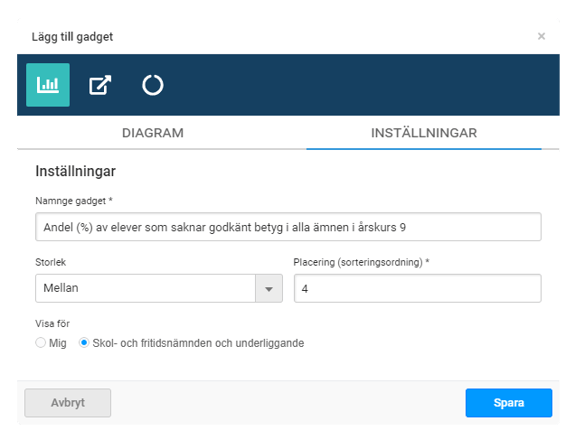Click the Avbryt button
Image resolution: width=575 pixels, height=440 pixels.
coord(68,403)
